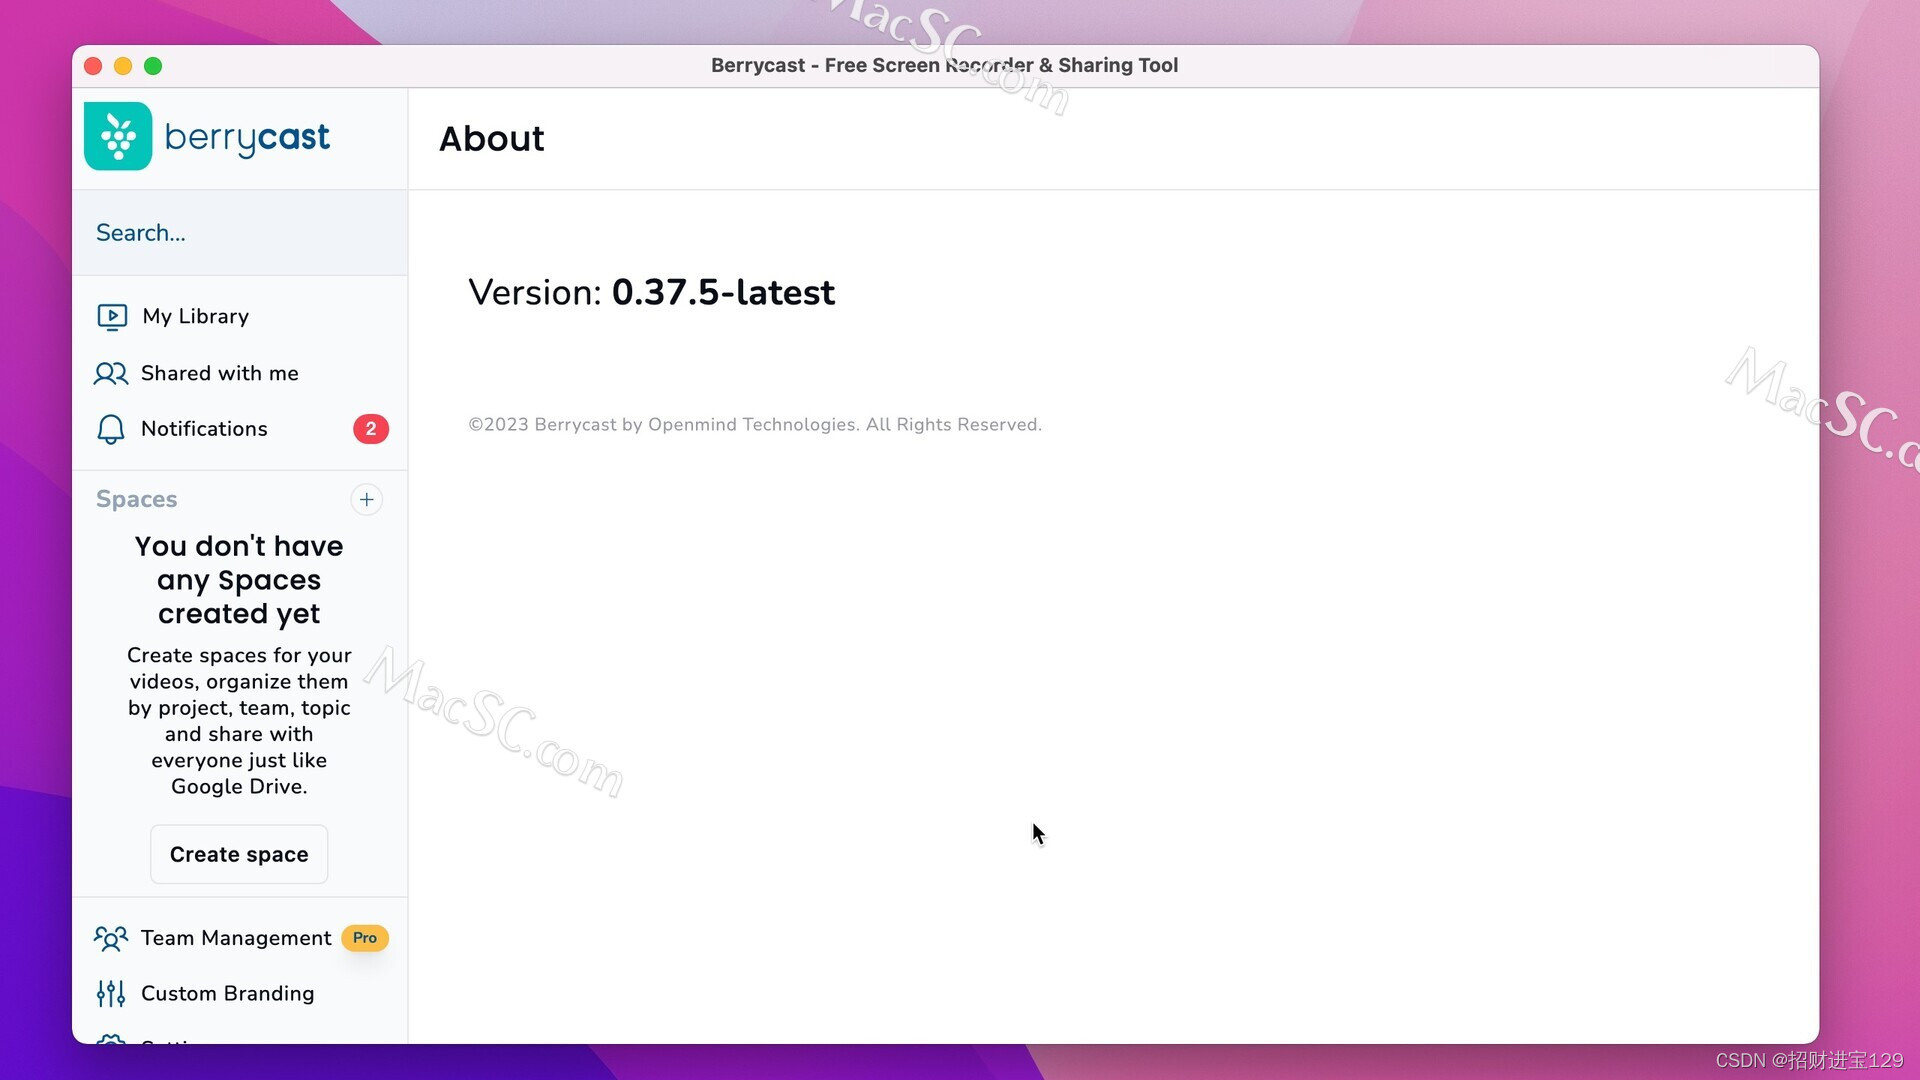Screen dimensions: 1920x1080
Task: Click Spaces section plus icon
Action: tap(365, 498)
